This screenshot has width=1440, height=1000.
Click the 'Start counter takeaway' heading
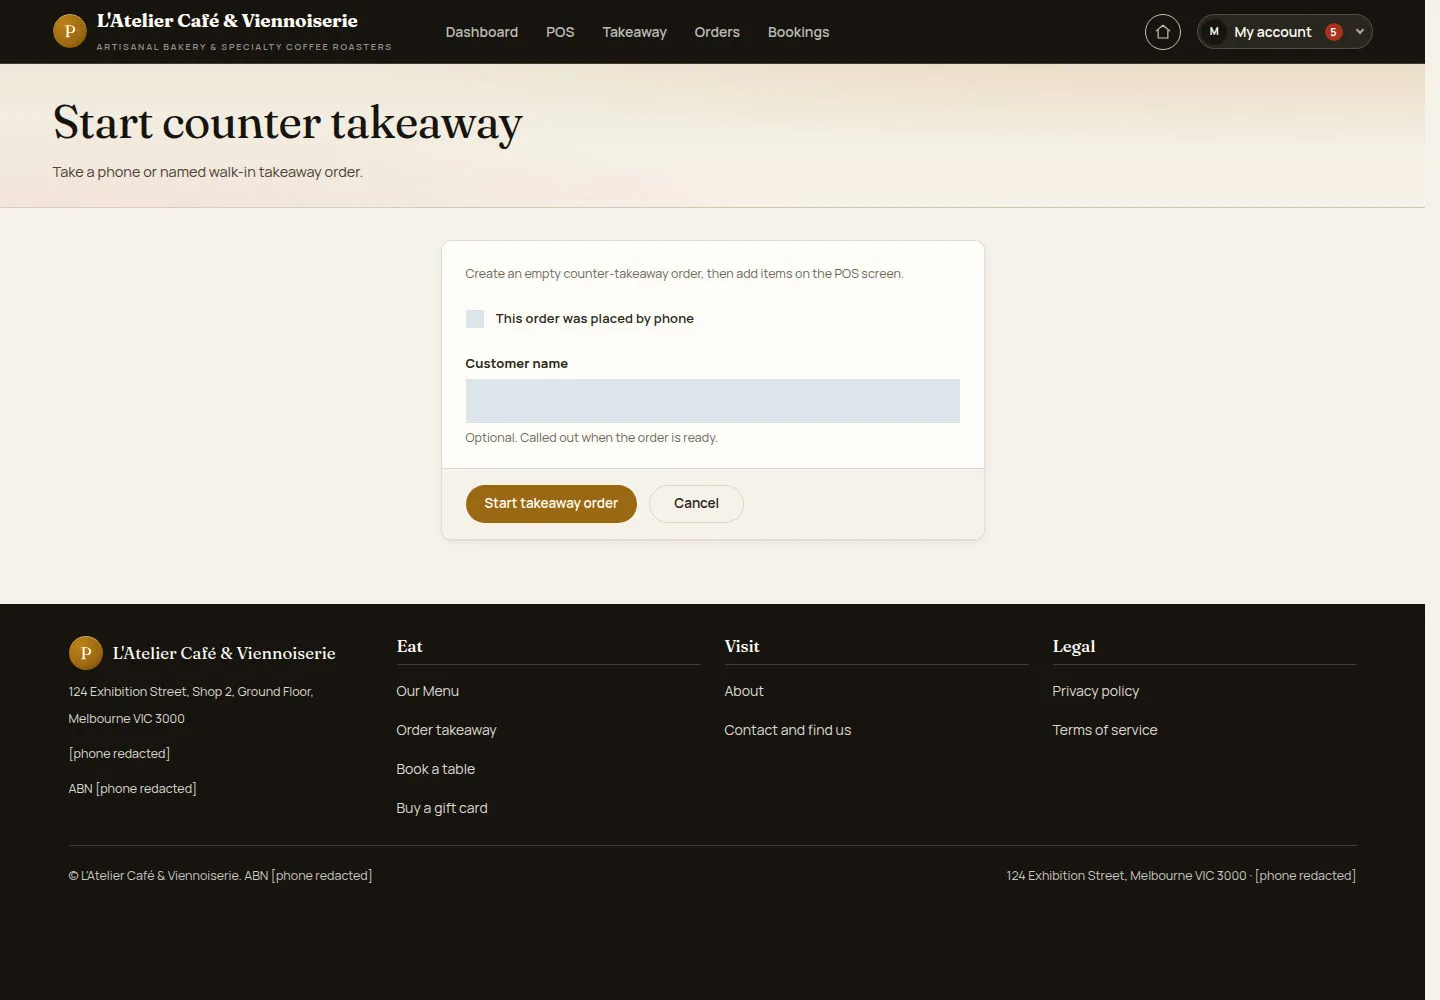pos(288,124)
